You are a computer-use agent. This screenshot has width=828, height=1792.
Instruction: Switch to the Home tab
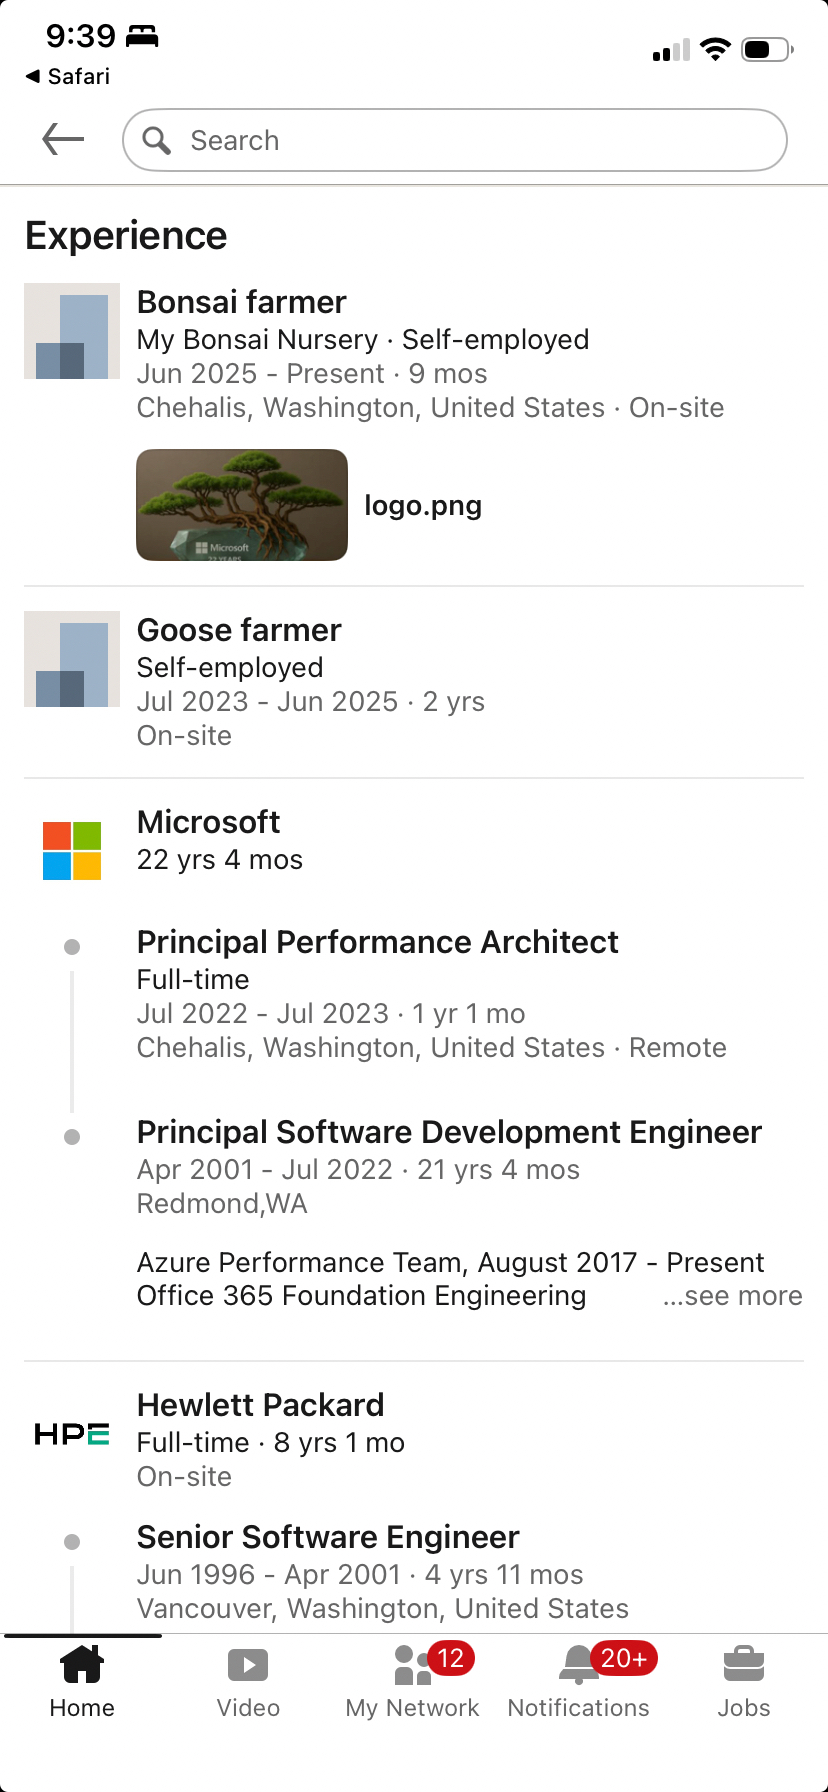[82, 1682]
